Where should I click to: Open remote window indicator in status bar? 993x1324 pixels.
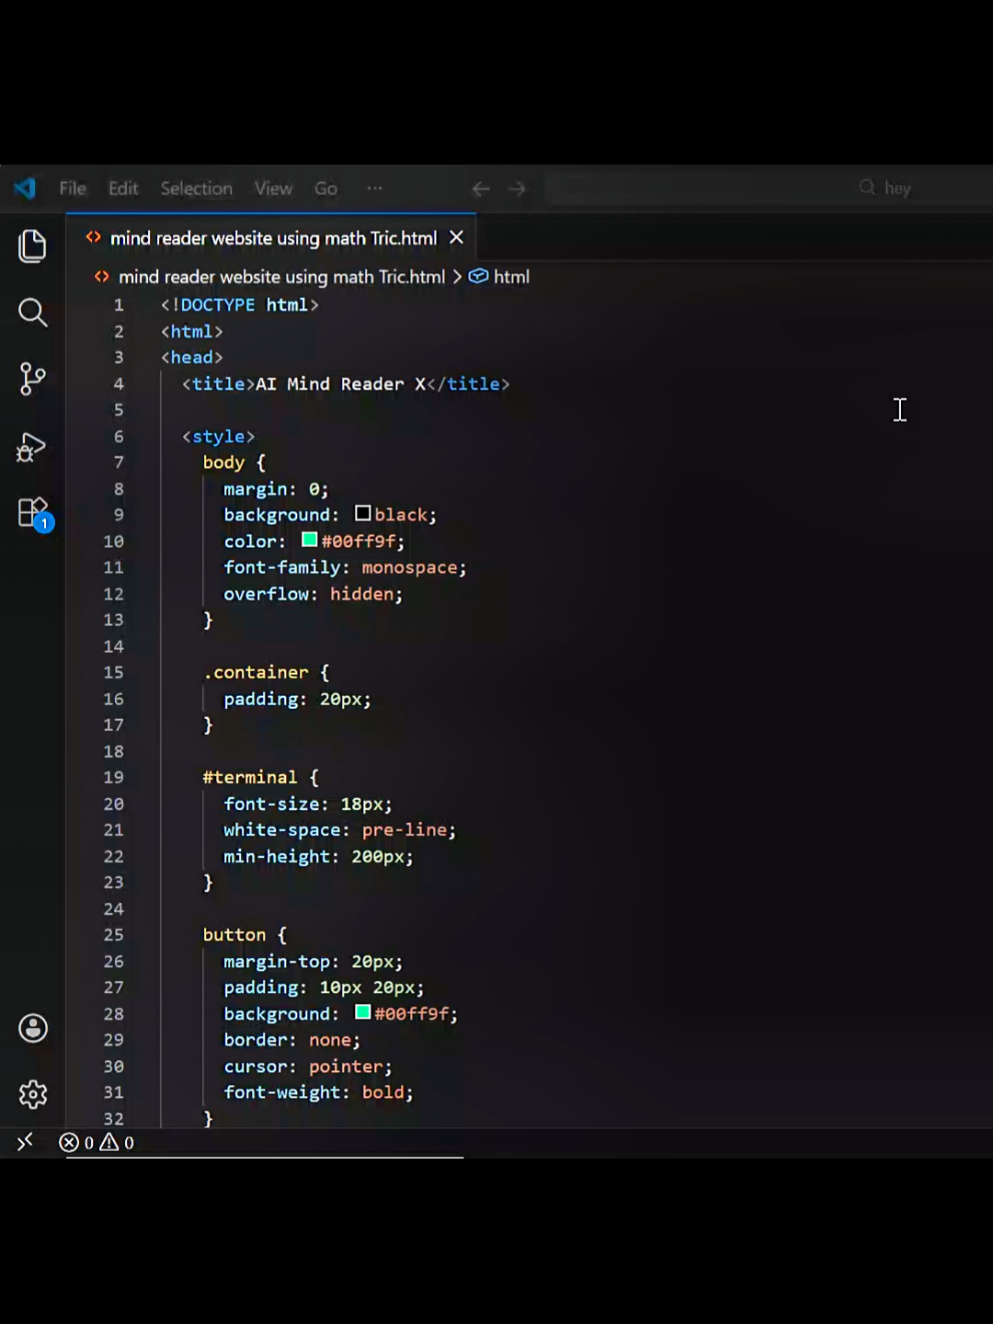click(x=25, y=1142)
